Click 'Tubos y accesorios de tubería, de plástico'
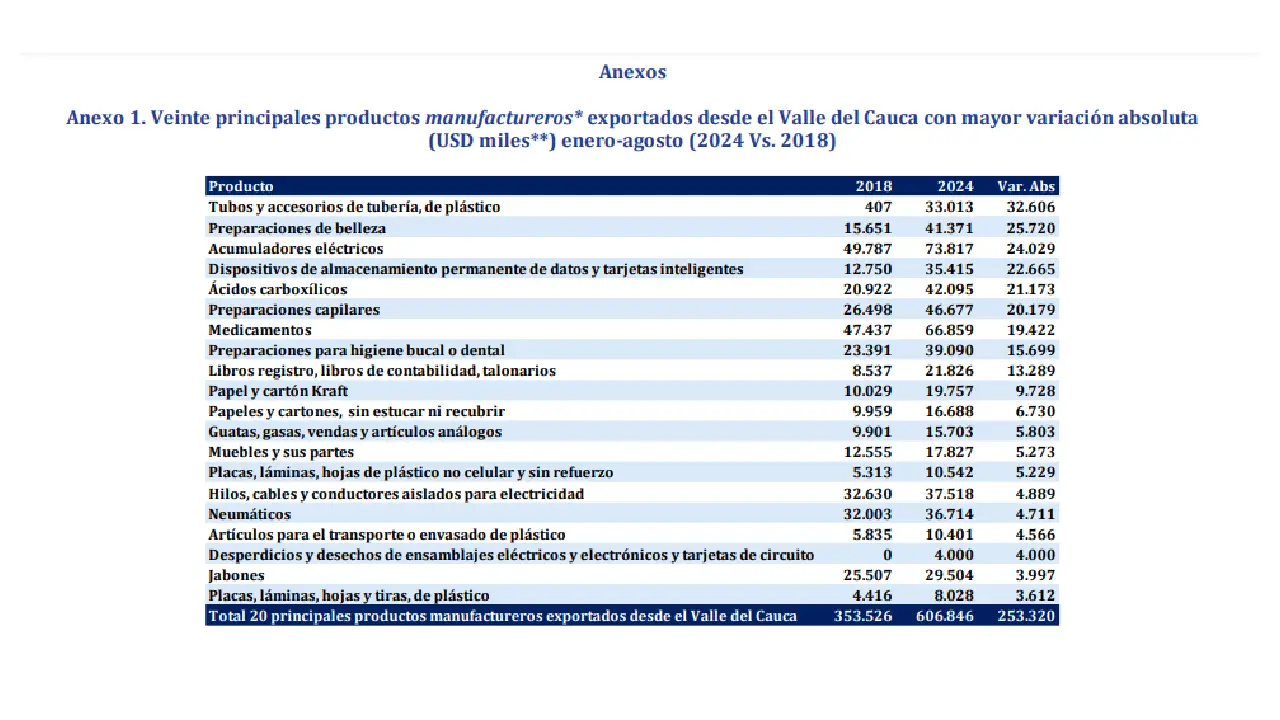The height and width of the screenshot is (720, 1280). coord(354,207)
